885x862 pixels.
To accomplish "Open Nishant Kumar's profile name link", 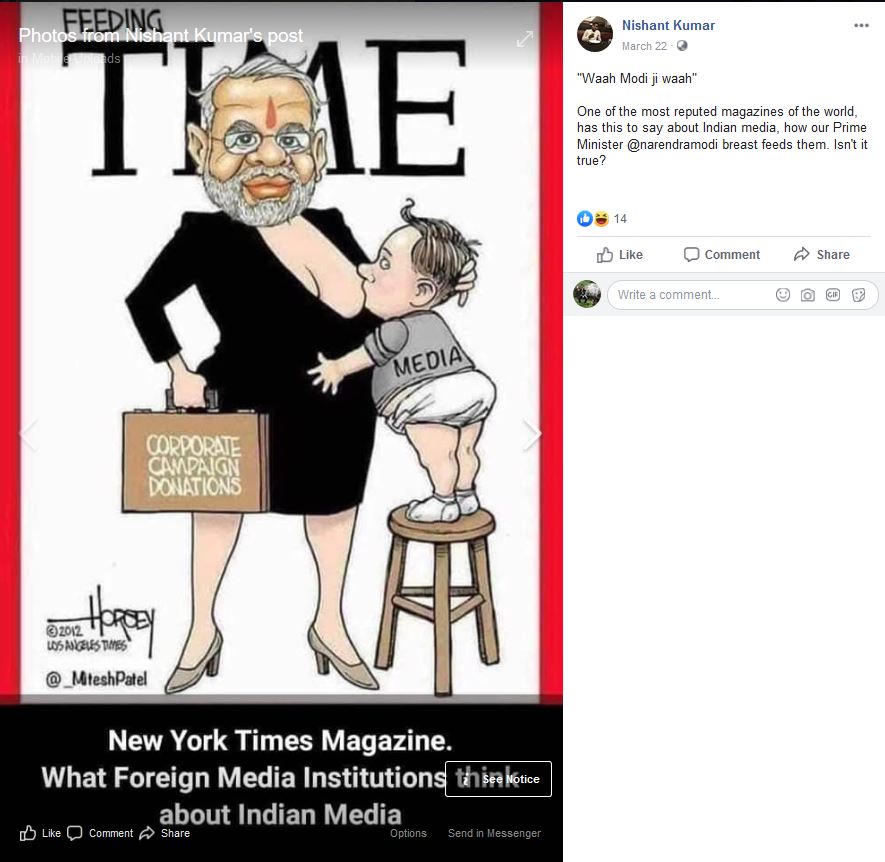I will [x=668, y=25].
